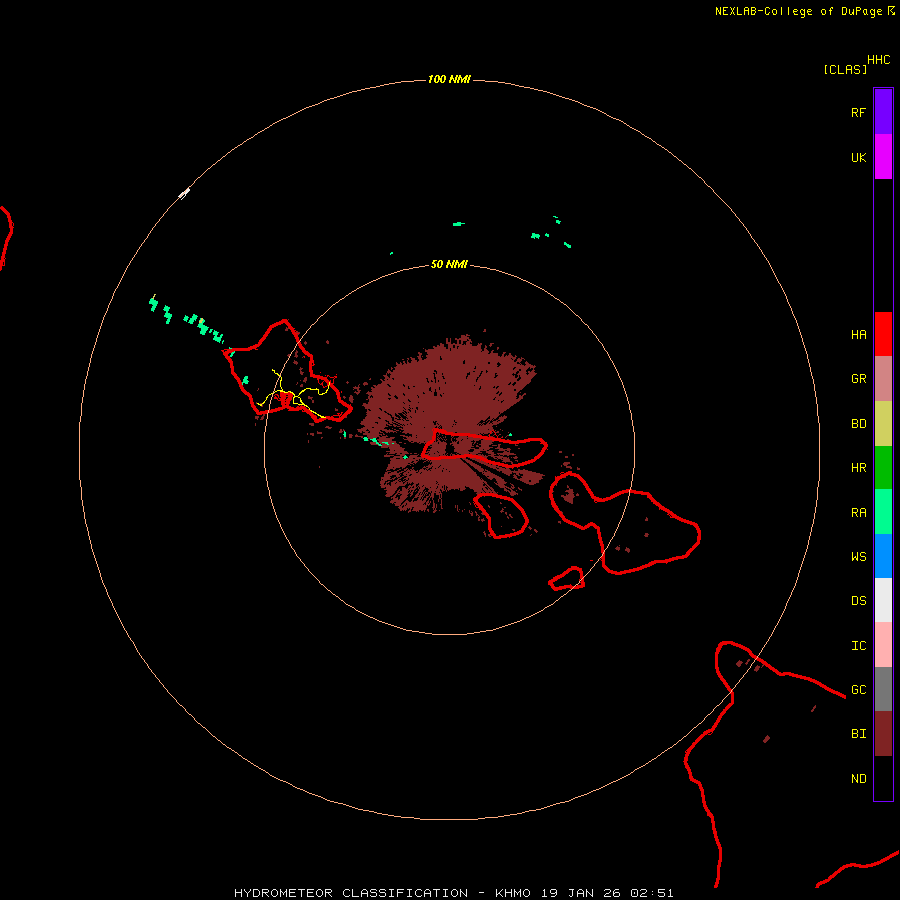Click the RF legend label
The width and height of the screenshot is (900, 900).
tap(858, 112)
